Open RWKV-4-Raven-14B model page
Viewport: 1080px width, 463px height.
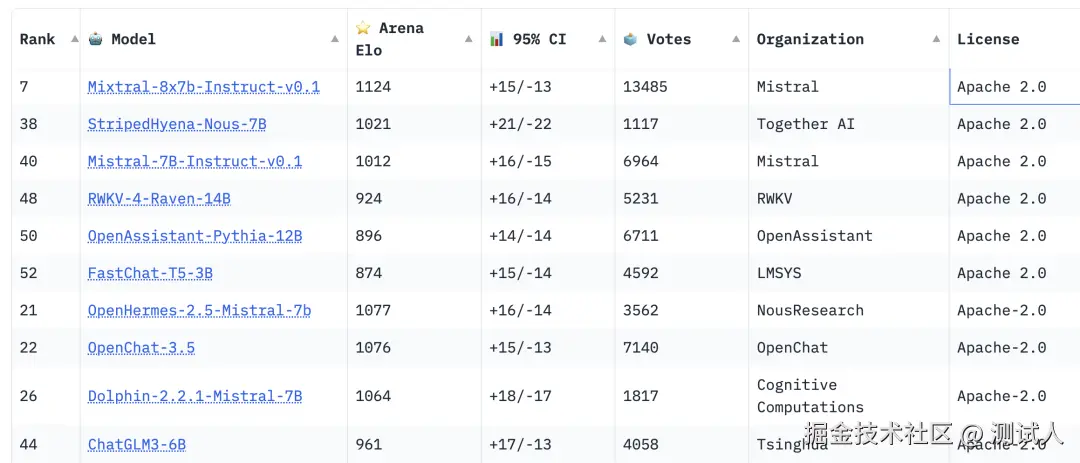click(159, 199)
